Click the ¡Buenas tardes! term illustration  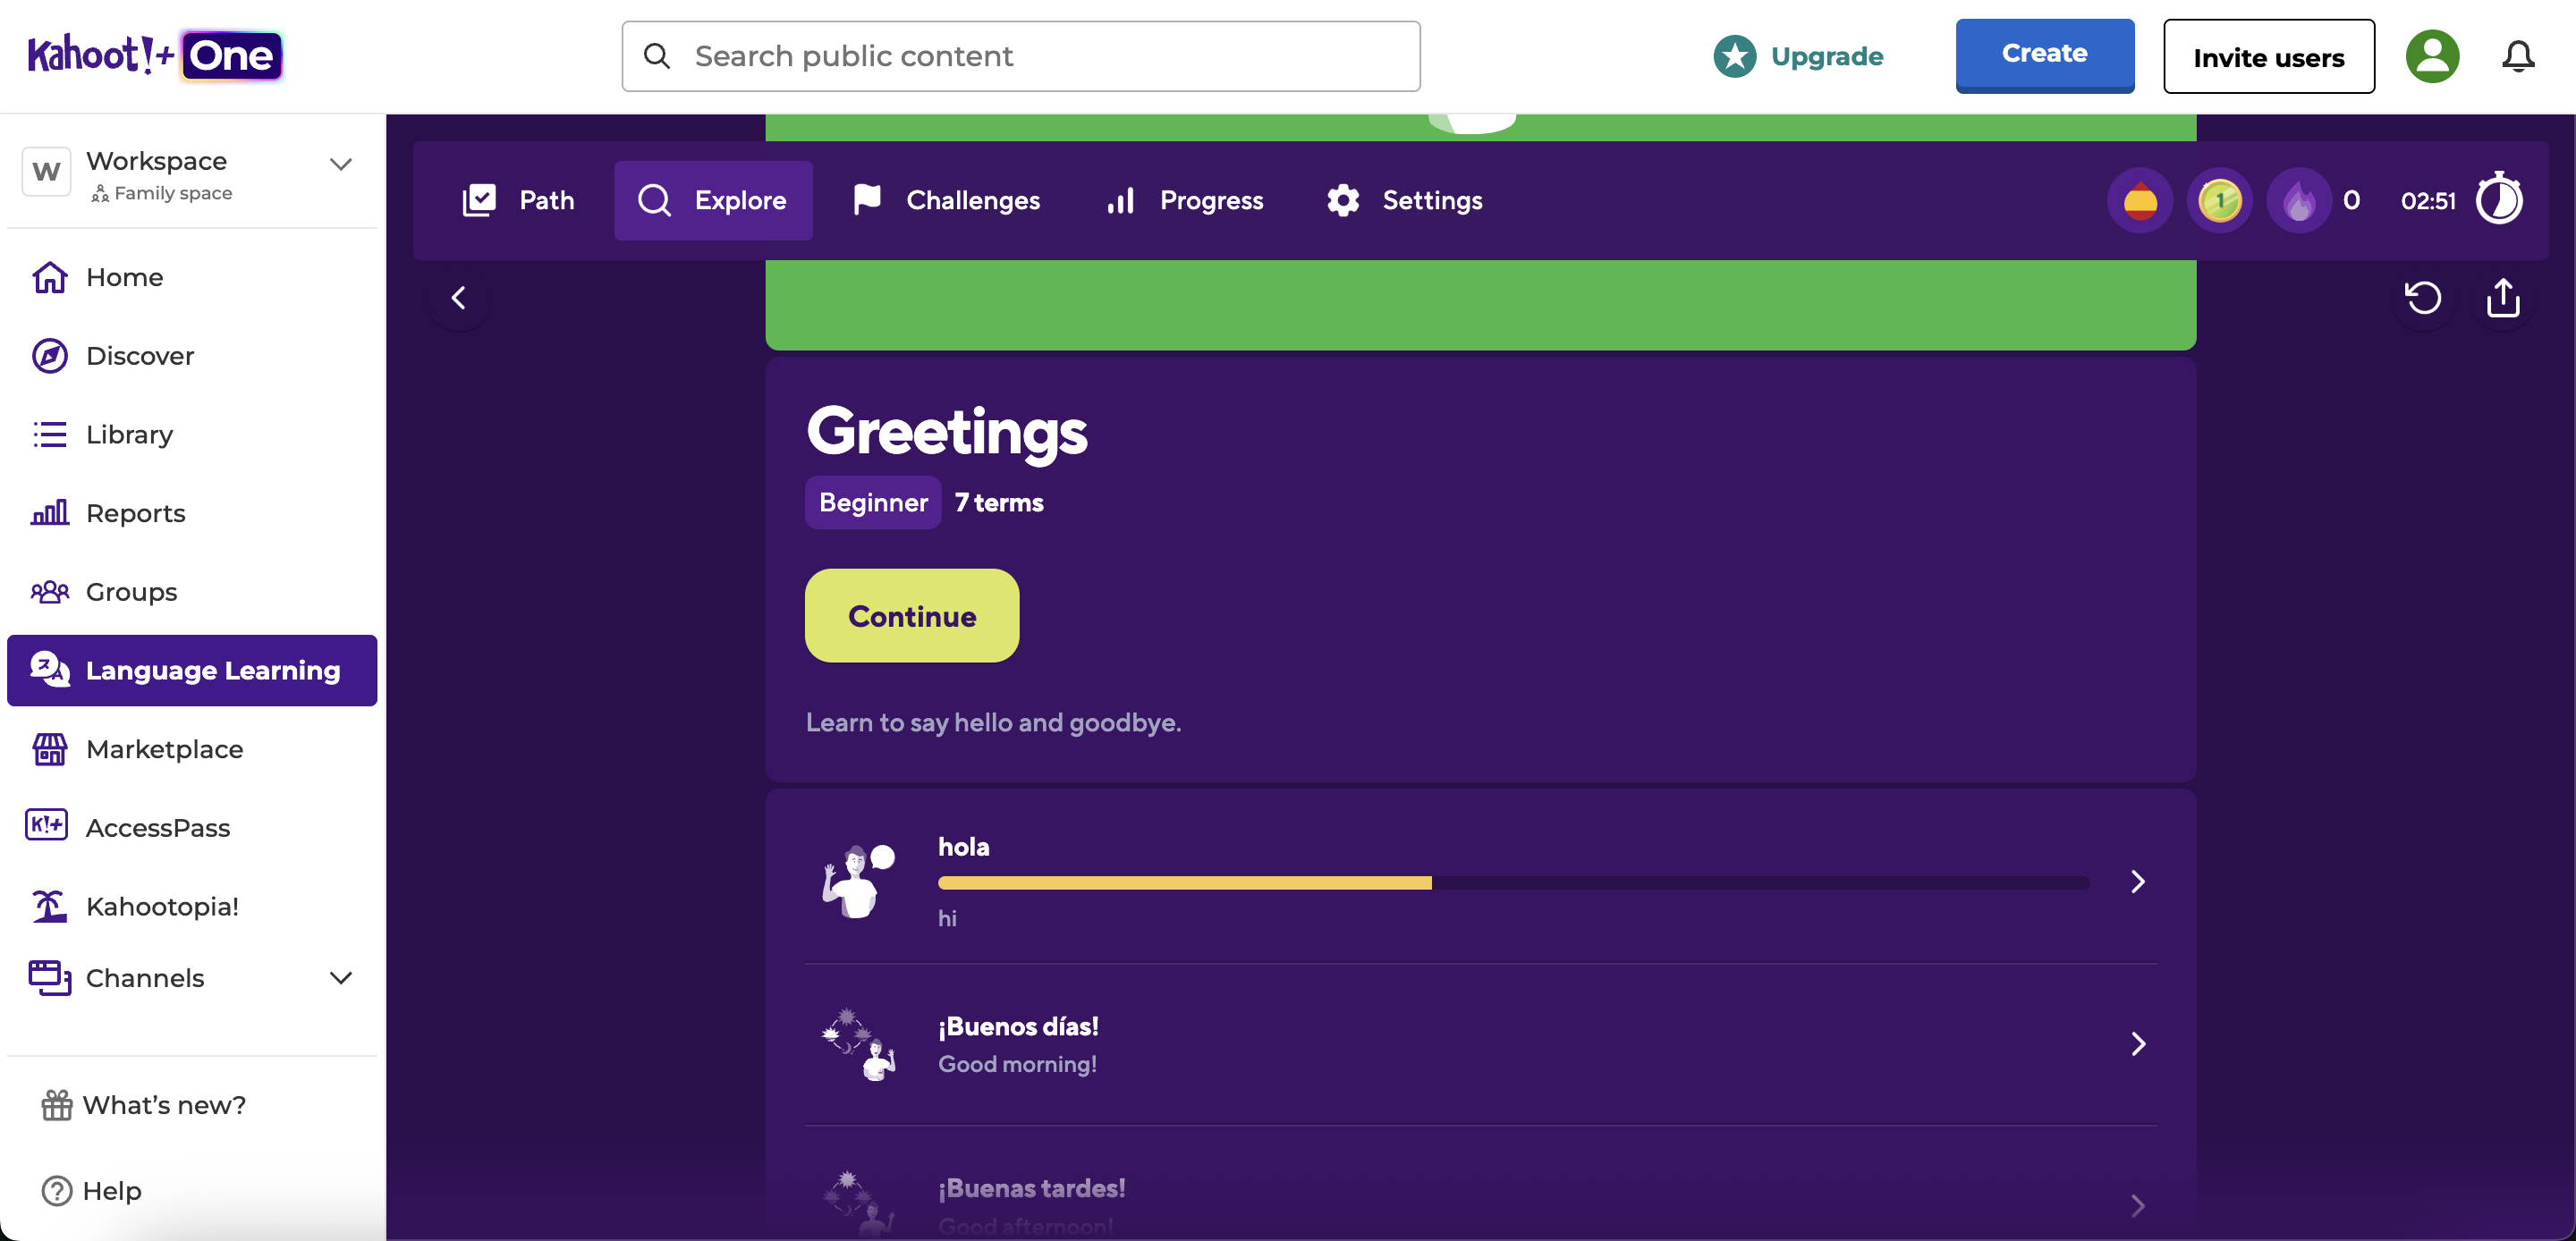(858, 1204)
